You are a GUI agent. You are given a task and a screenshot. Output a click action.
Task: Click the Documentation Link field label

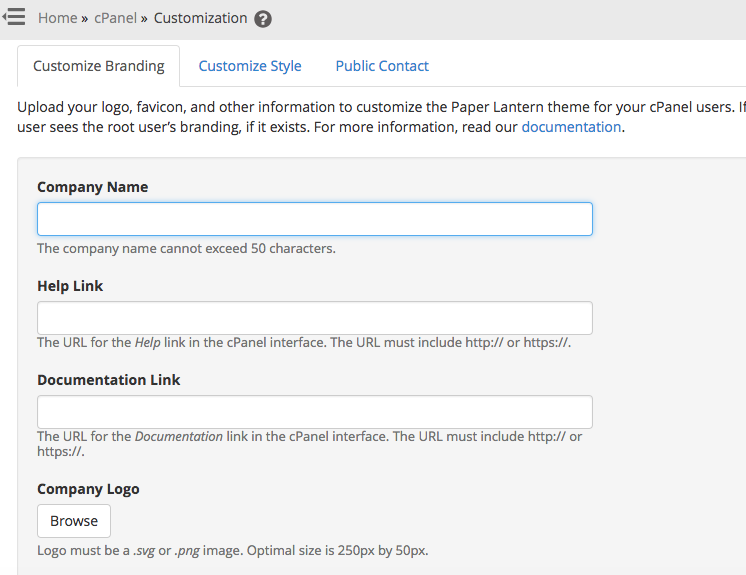109,380
